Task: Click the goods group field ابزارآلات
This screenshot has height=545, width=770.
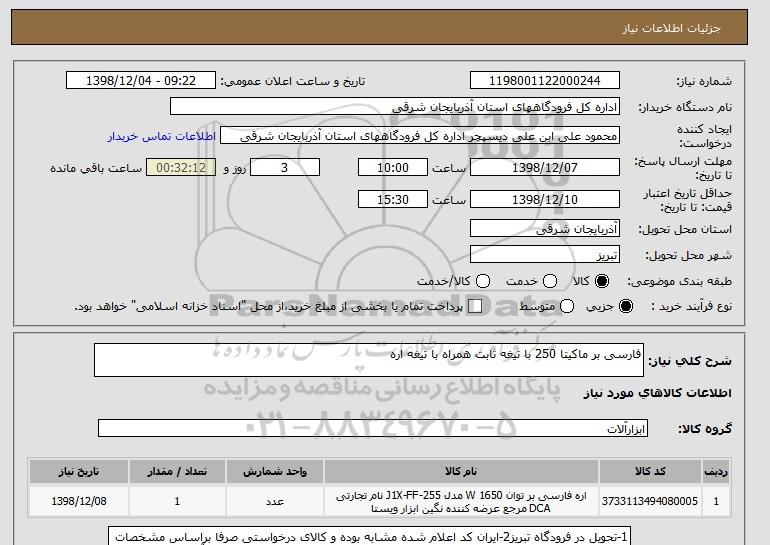Action: tap(373, 428)
